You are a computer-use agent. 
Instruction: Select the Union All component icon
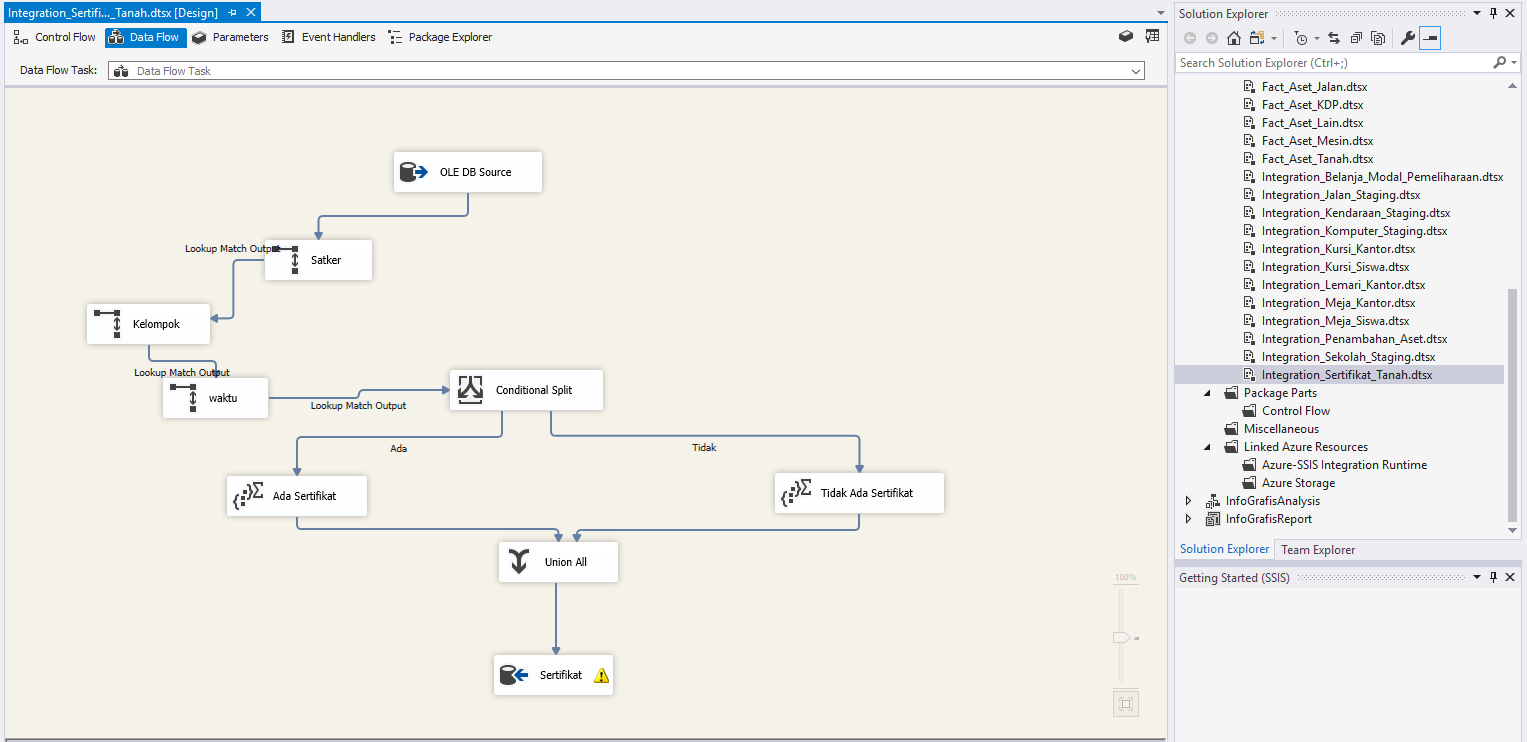click(x=518, y=562)
